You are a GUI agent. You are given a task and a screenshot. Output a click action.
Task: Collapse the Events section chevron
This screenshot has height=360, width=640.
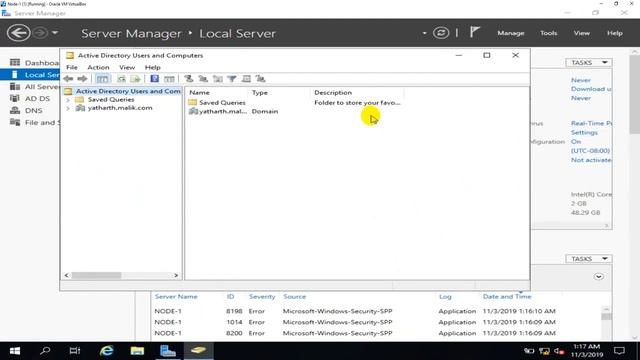(598, 277)
